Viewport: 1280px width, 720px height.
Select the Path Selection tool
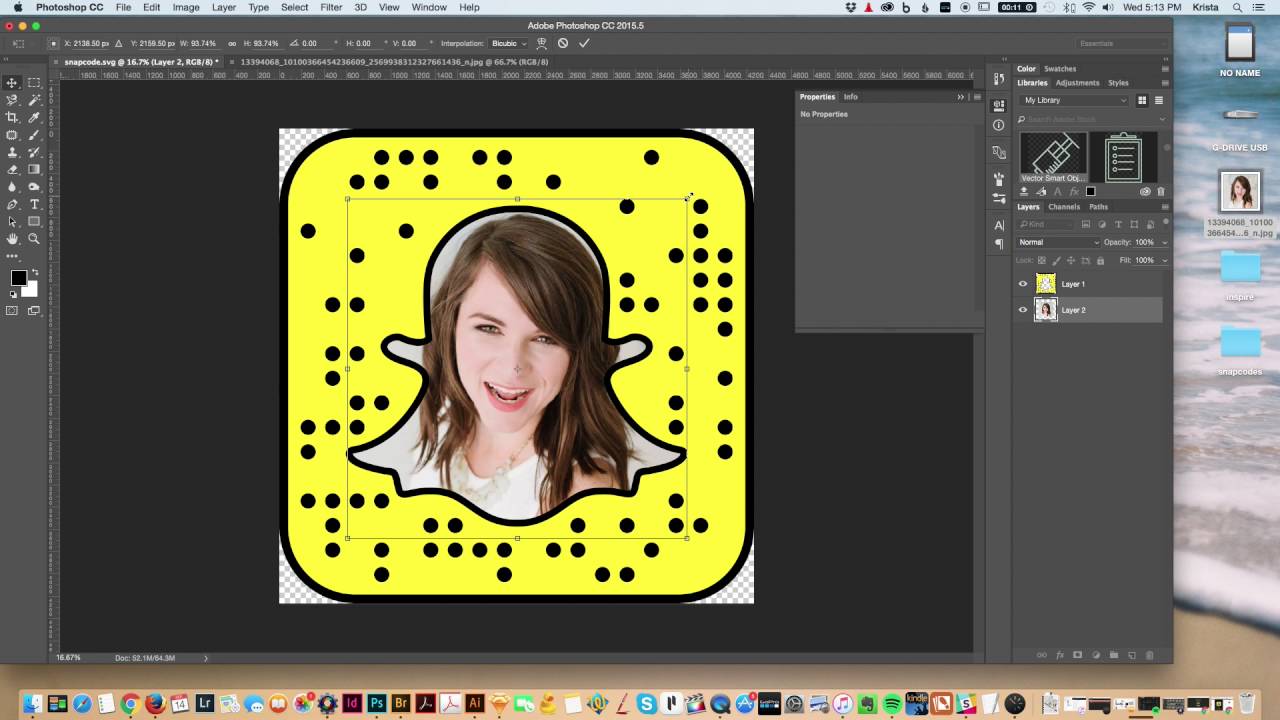pos(12,221)
